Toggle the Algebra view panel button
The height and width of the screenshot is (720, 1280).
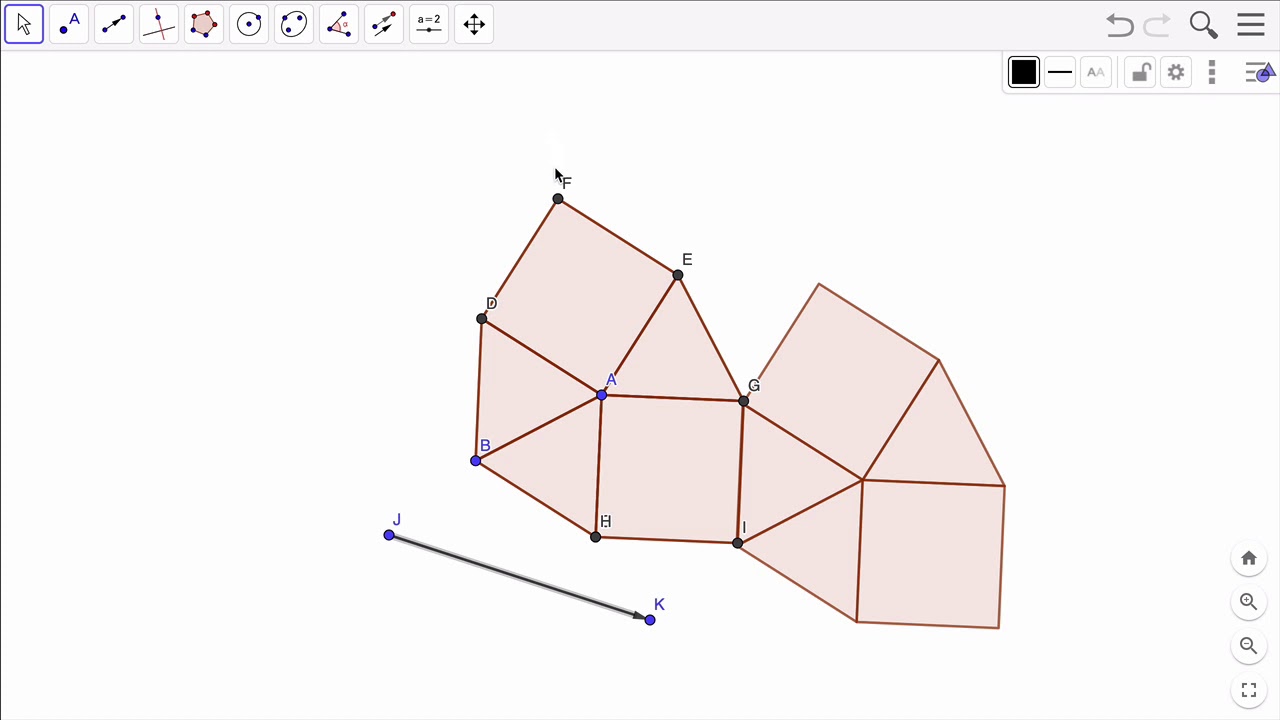pyautogui.click(x=1259, y=72)
